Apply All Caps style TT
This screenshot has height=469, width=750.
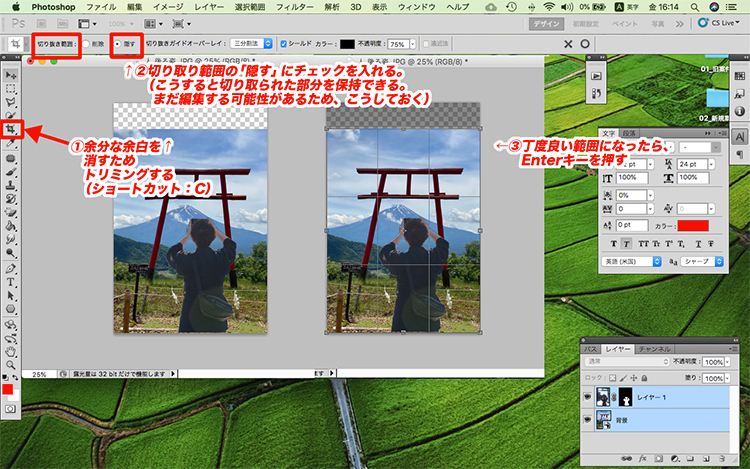pyautogui.click(x=643, y=244)
